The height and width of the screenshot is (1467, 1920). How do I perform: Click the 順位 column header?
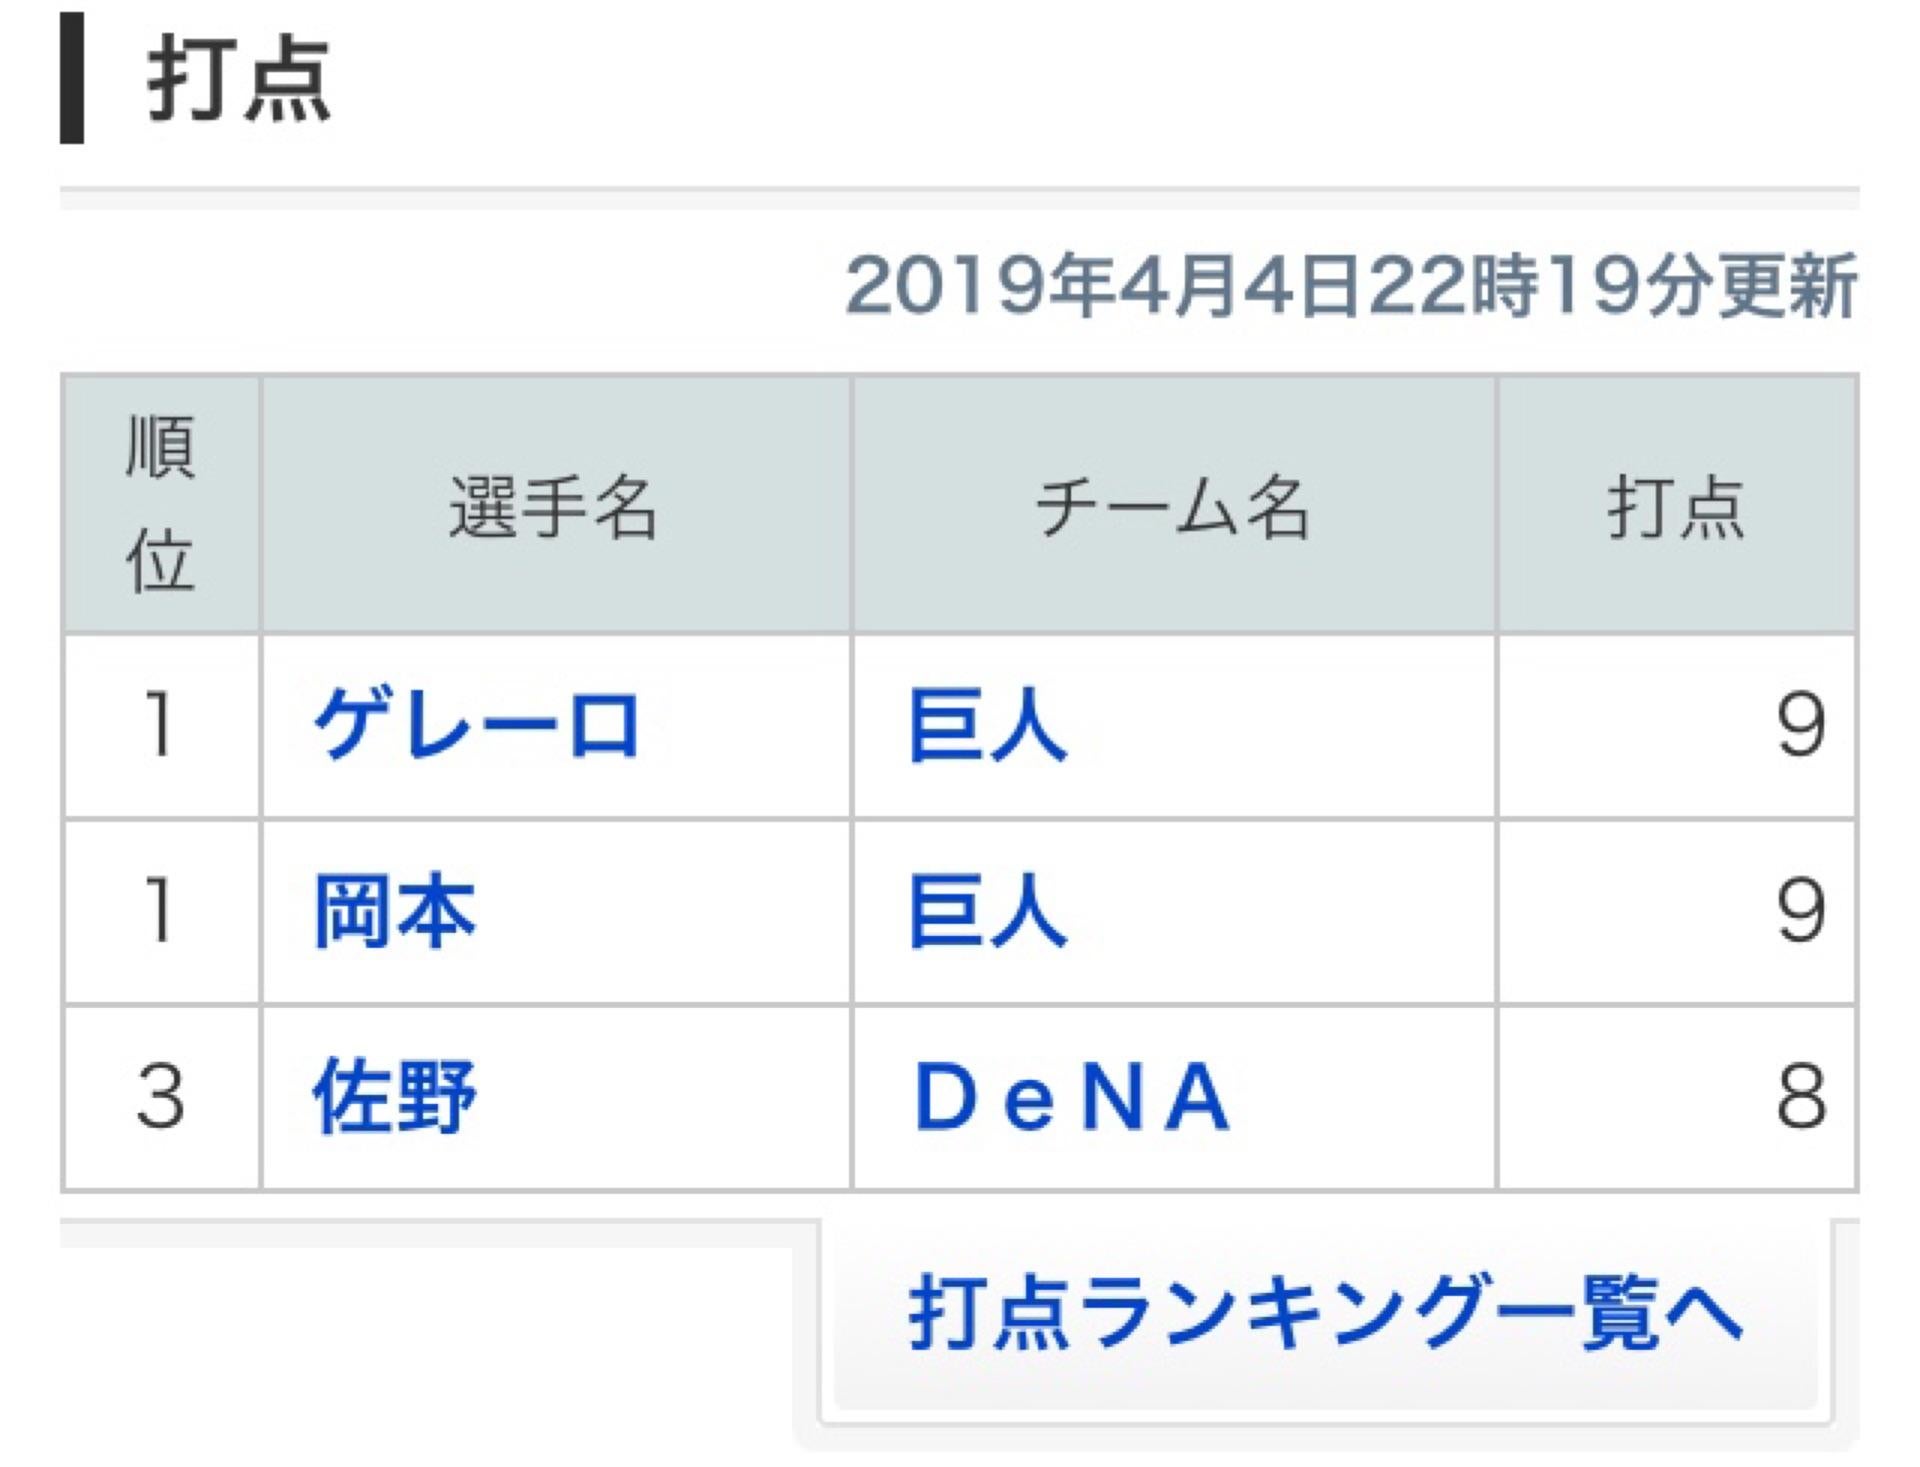160,504
